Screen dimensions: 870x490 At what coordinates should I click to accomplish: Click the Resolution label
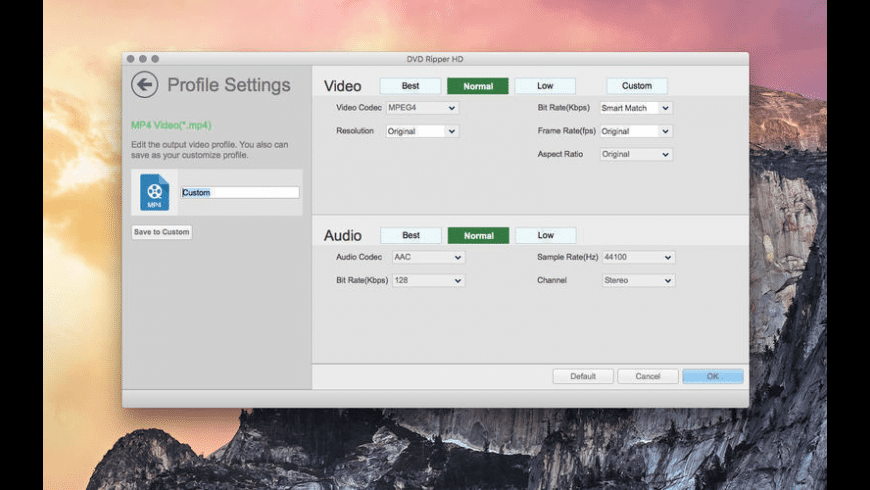pyautogui.click(x=355, y=131)
